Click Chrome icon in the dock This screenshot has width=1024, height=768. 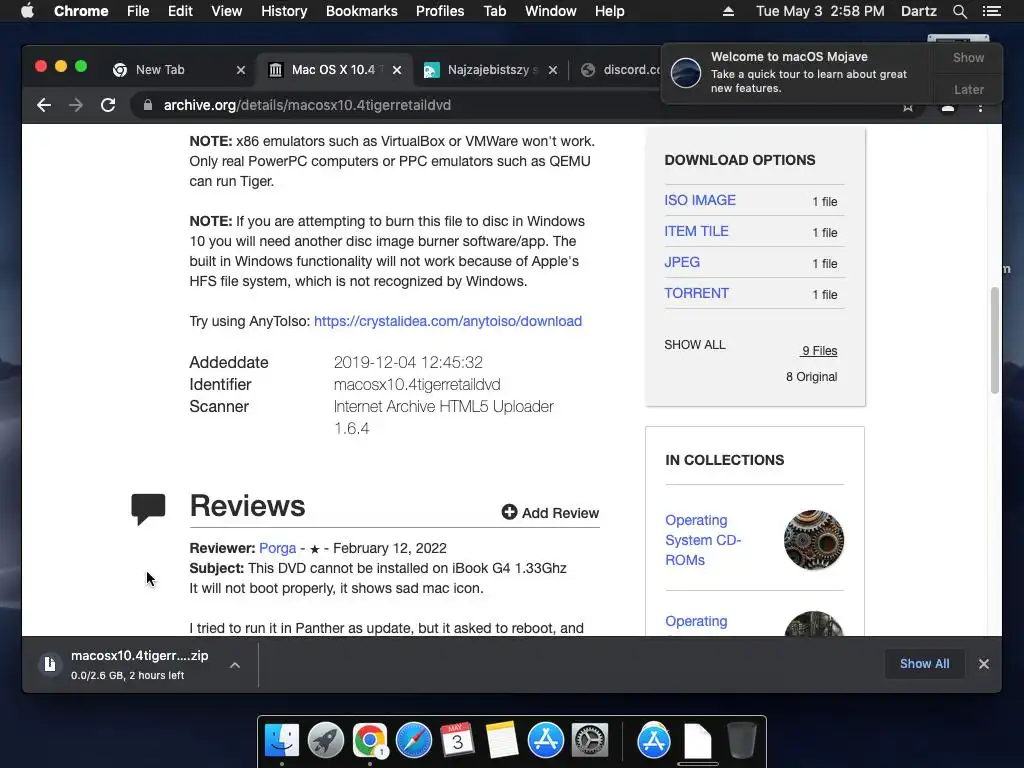pyautogui.click(x=370, y=741)
